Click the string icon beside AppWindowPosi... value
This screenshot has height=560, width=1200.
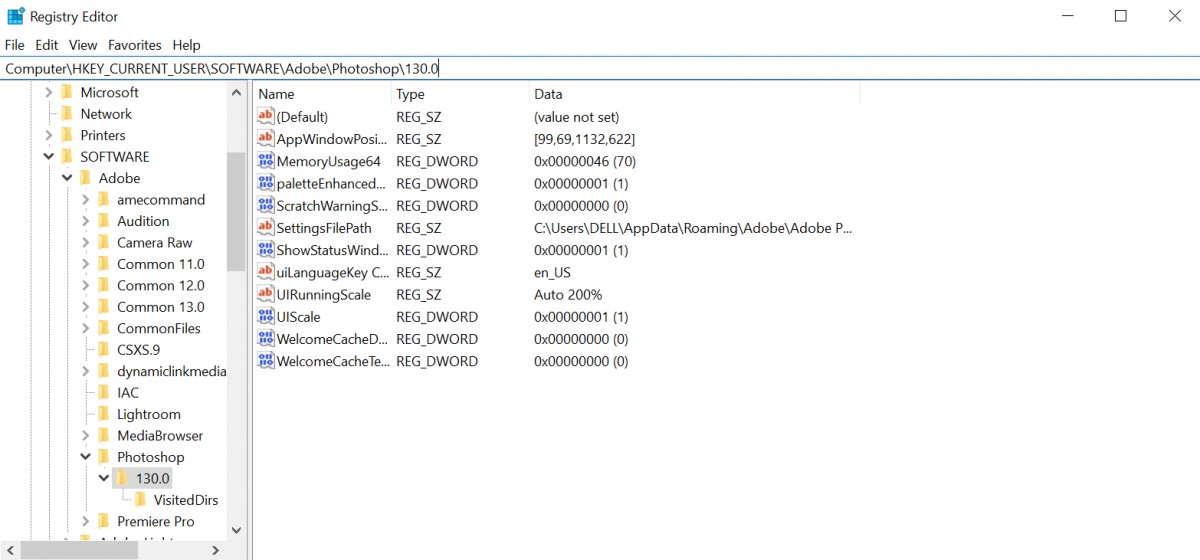pyautogui.click(x=266, y=139)
